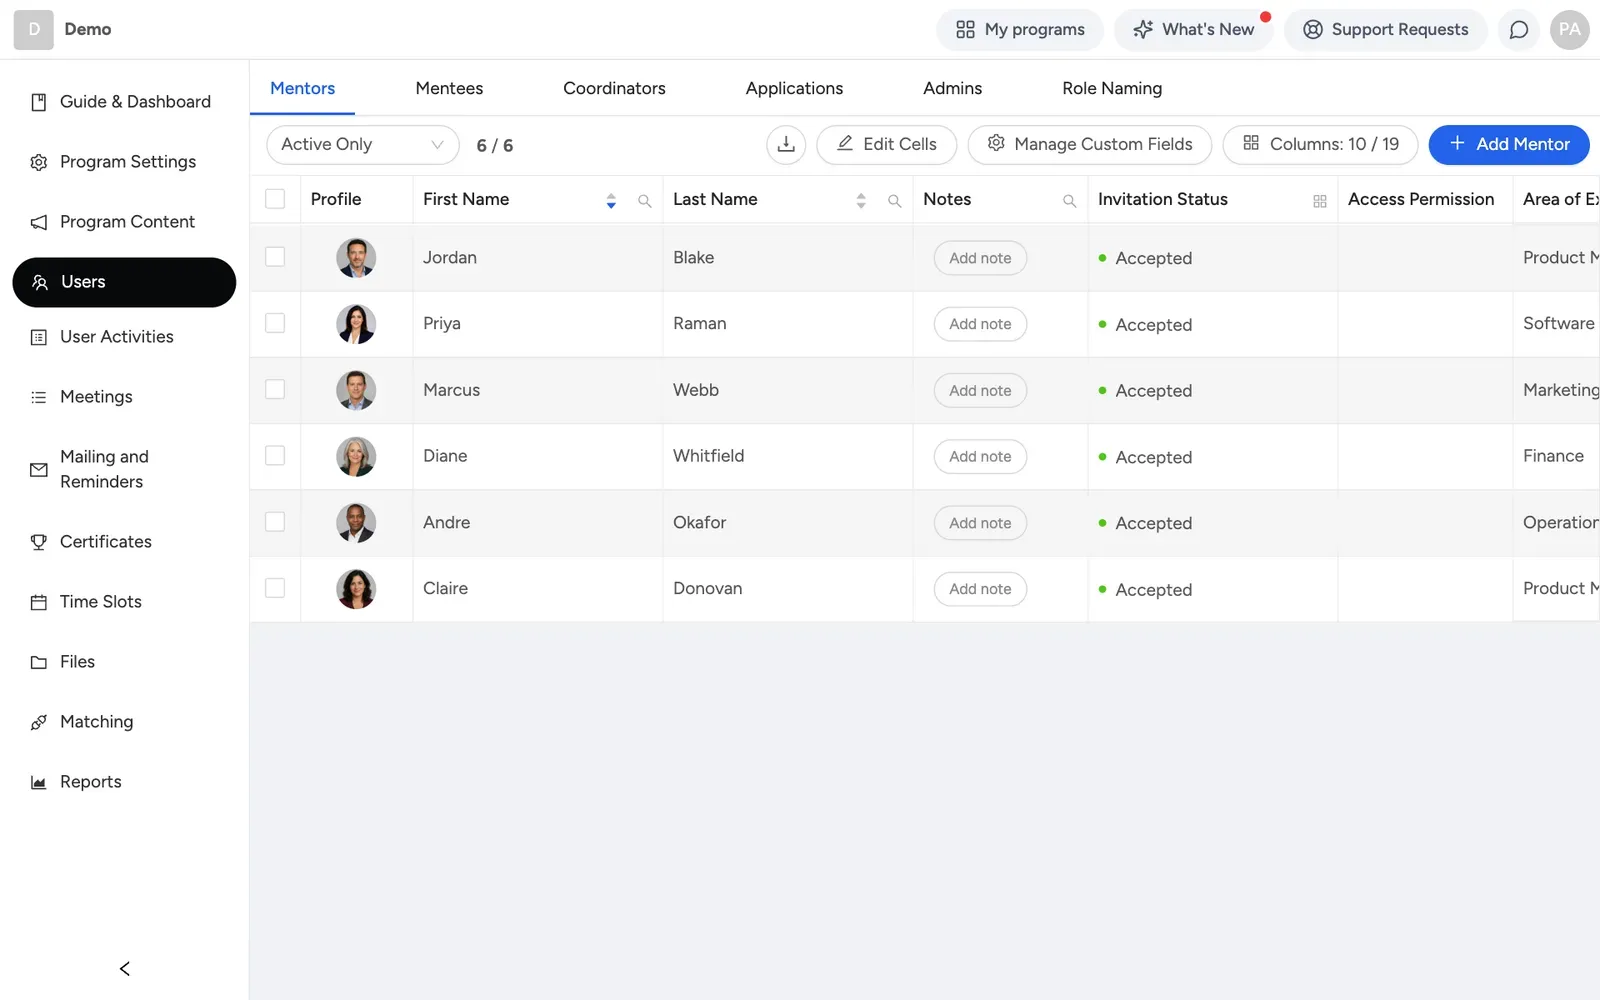Viewport: 1600px width, 1000px height.
Task: Add note for Priya Raman
Action: [x=980, y=324]
